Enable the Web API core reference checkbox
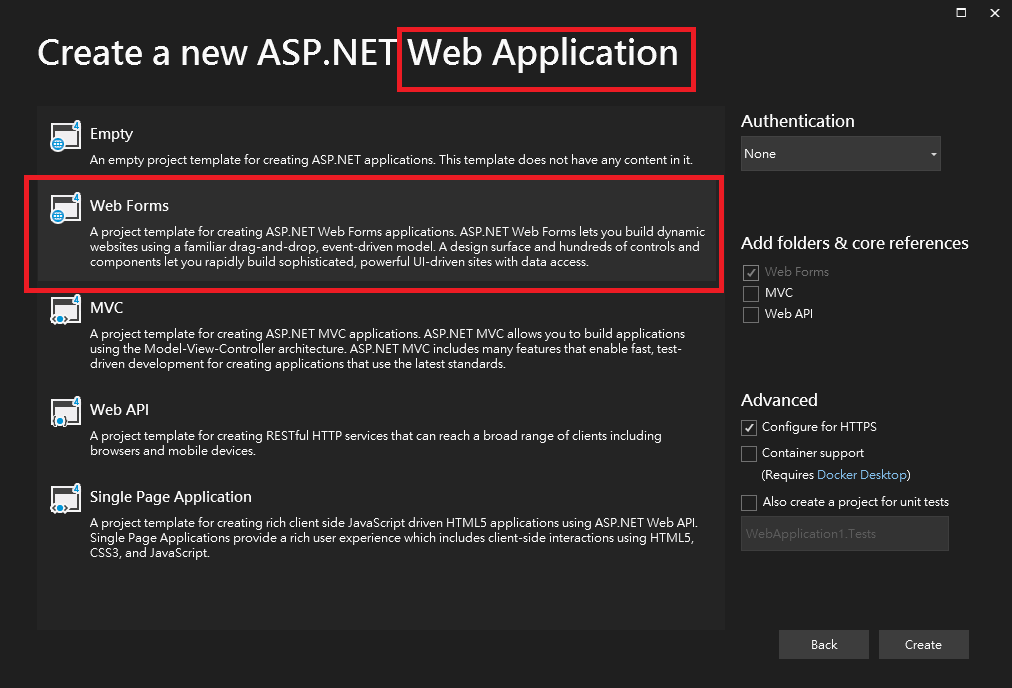The height and width of the screenshot is (688, 1012). 751,314
